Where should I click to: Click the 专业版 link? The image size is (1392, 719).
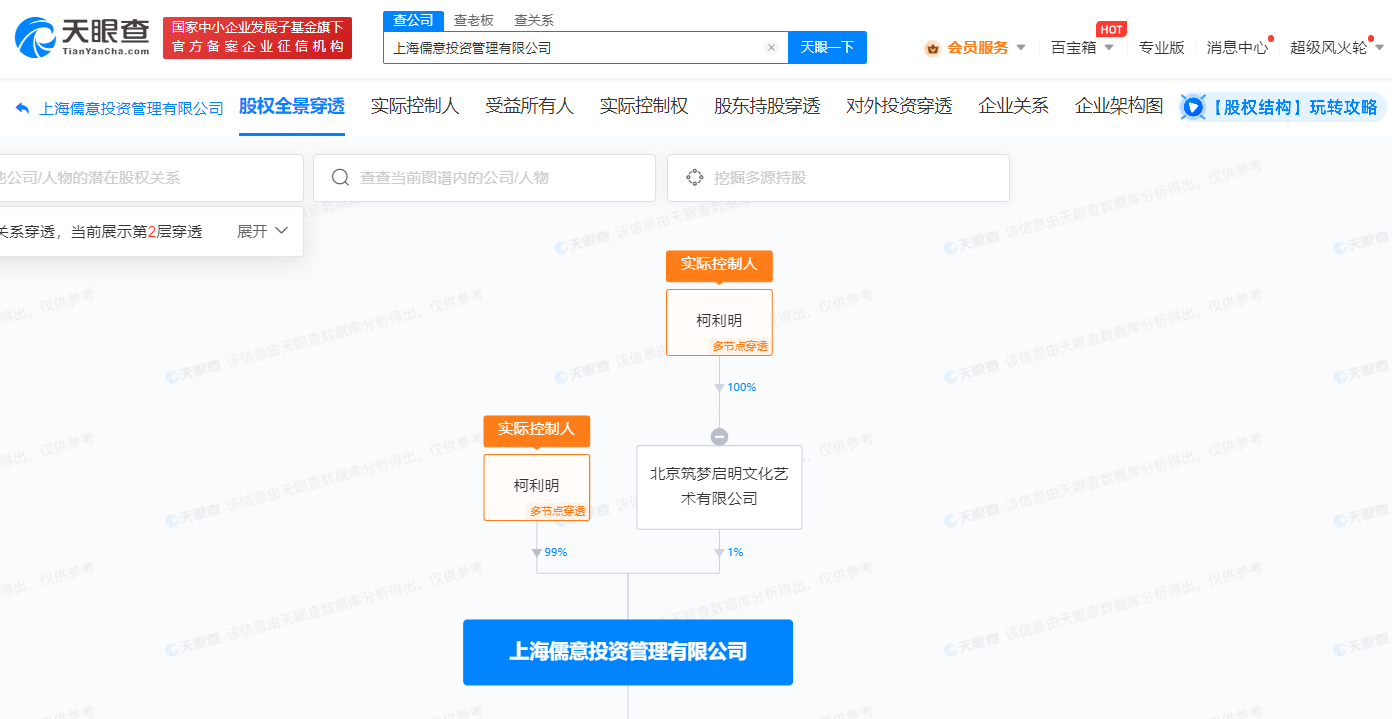coord(1161,47)
